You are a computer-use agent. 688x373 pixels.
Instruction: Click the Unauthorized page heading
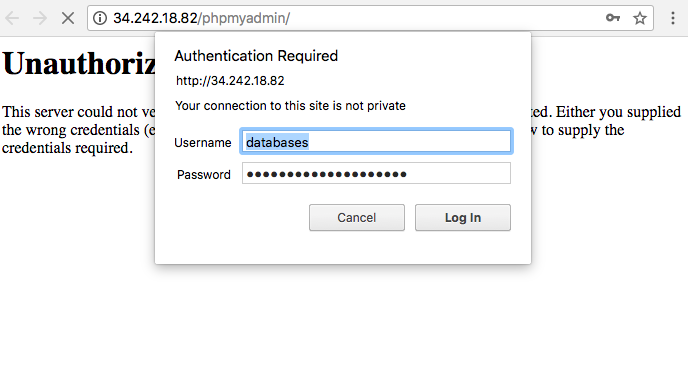(79, 64)
